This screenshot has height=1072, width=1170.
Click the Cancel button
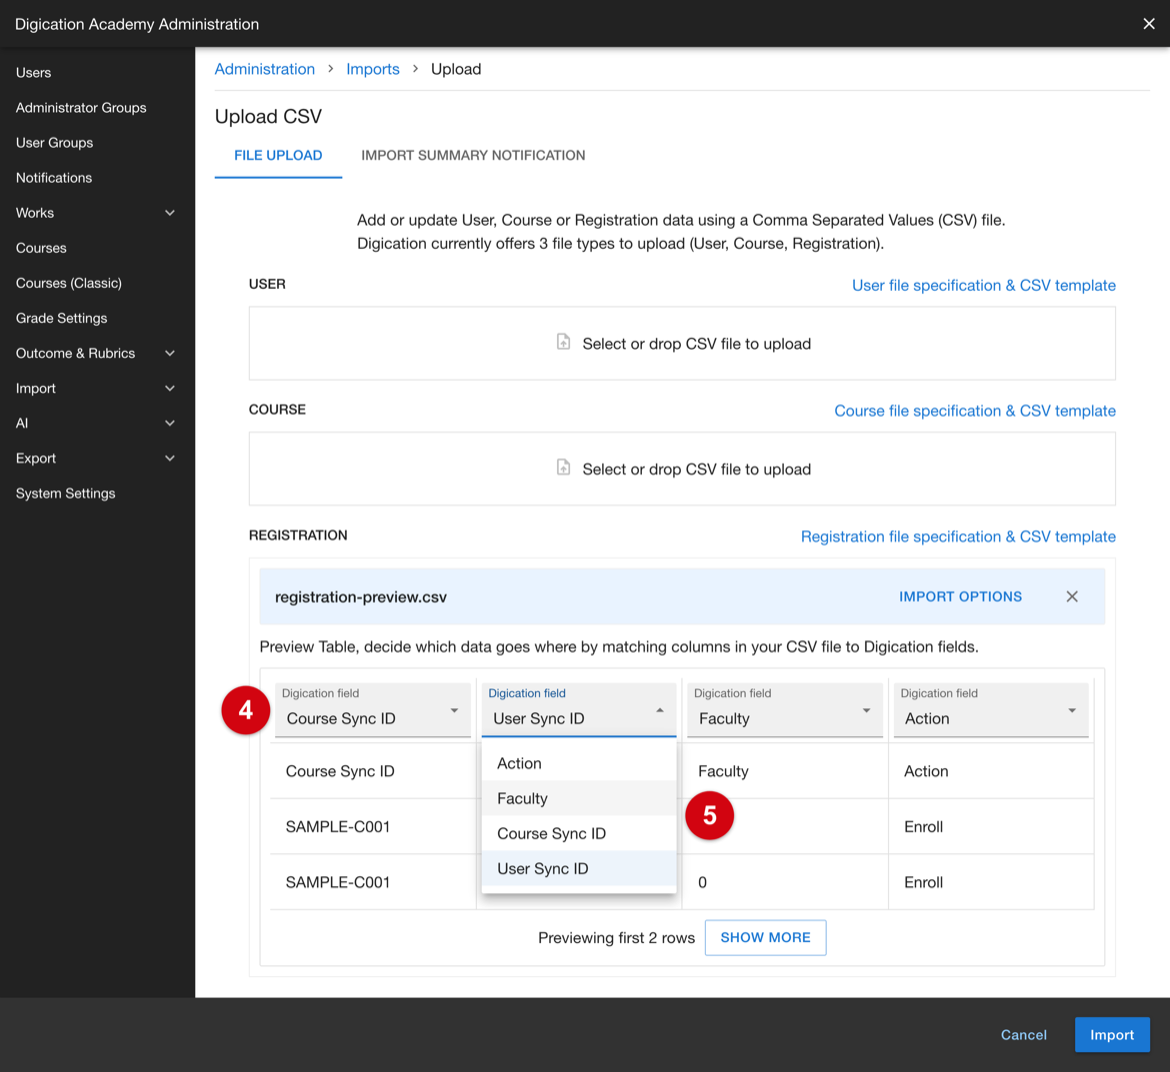(x=1023, y=1035)
